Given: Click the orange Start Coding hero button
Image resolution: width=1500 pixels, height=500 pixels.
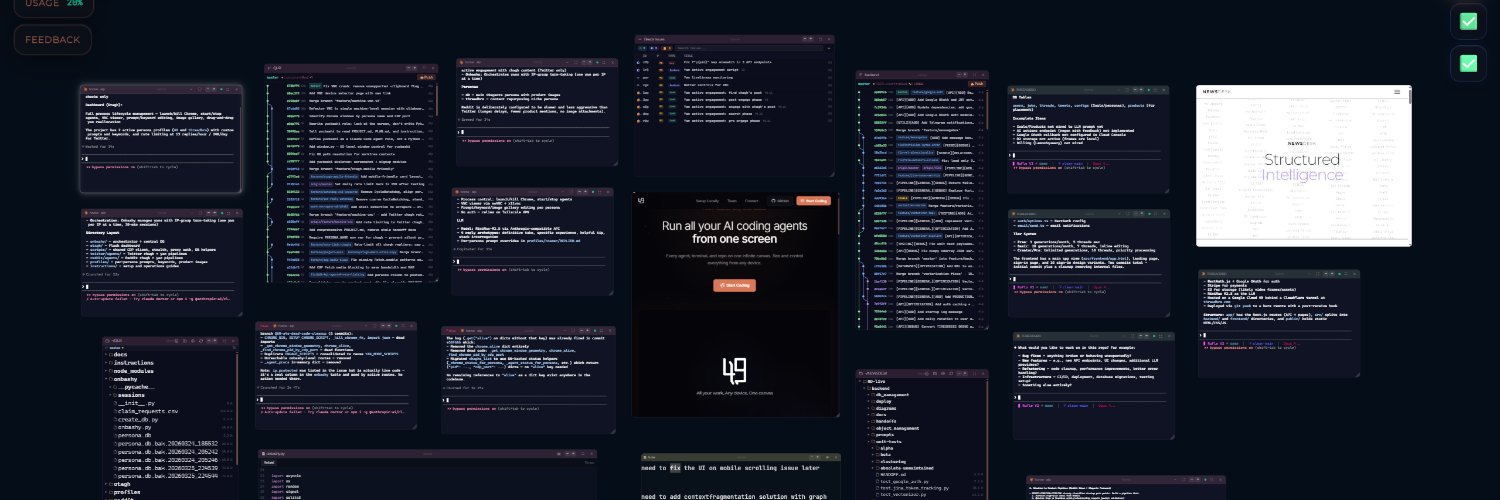Looking at the screenshot, I should click(735, 285).
